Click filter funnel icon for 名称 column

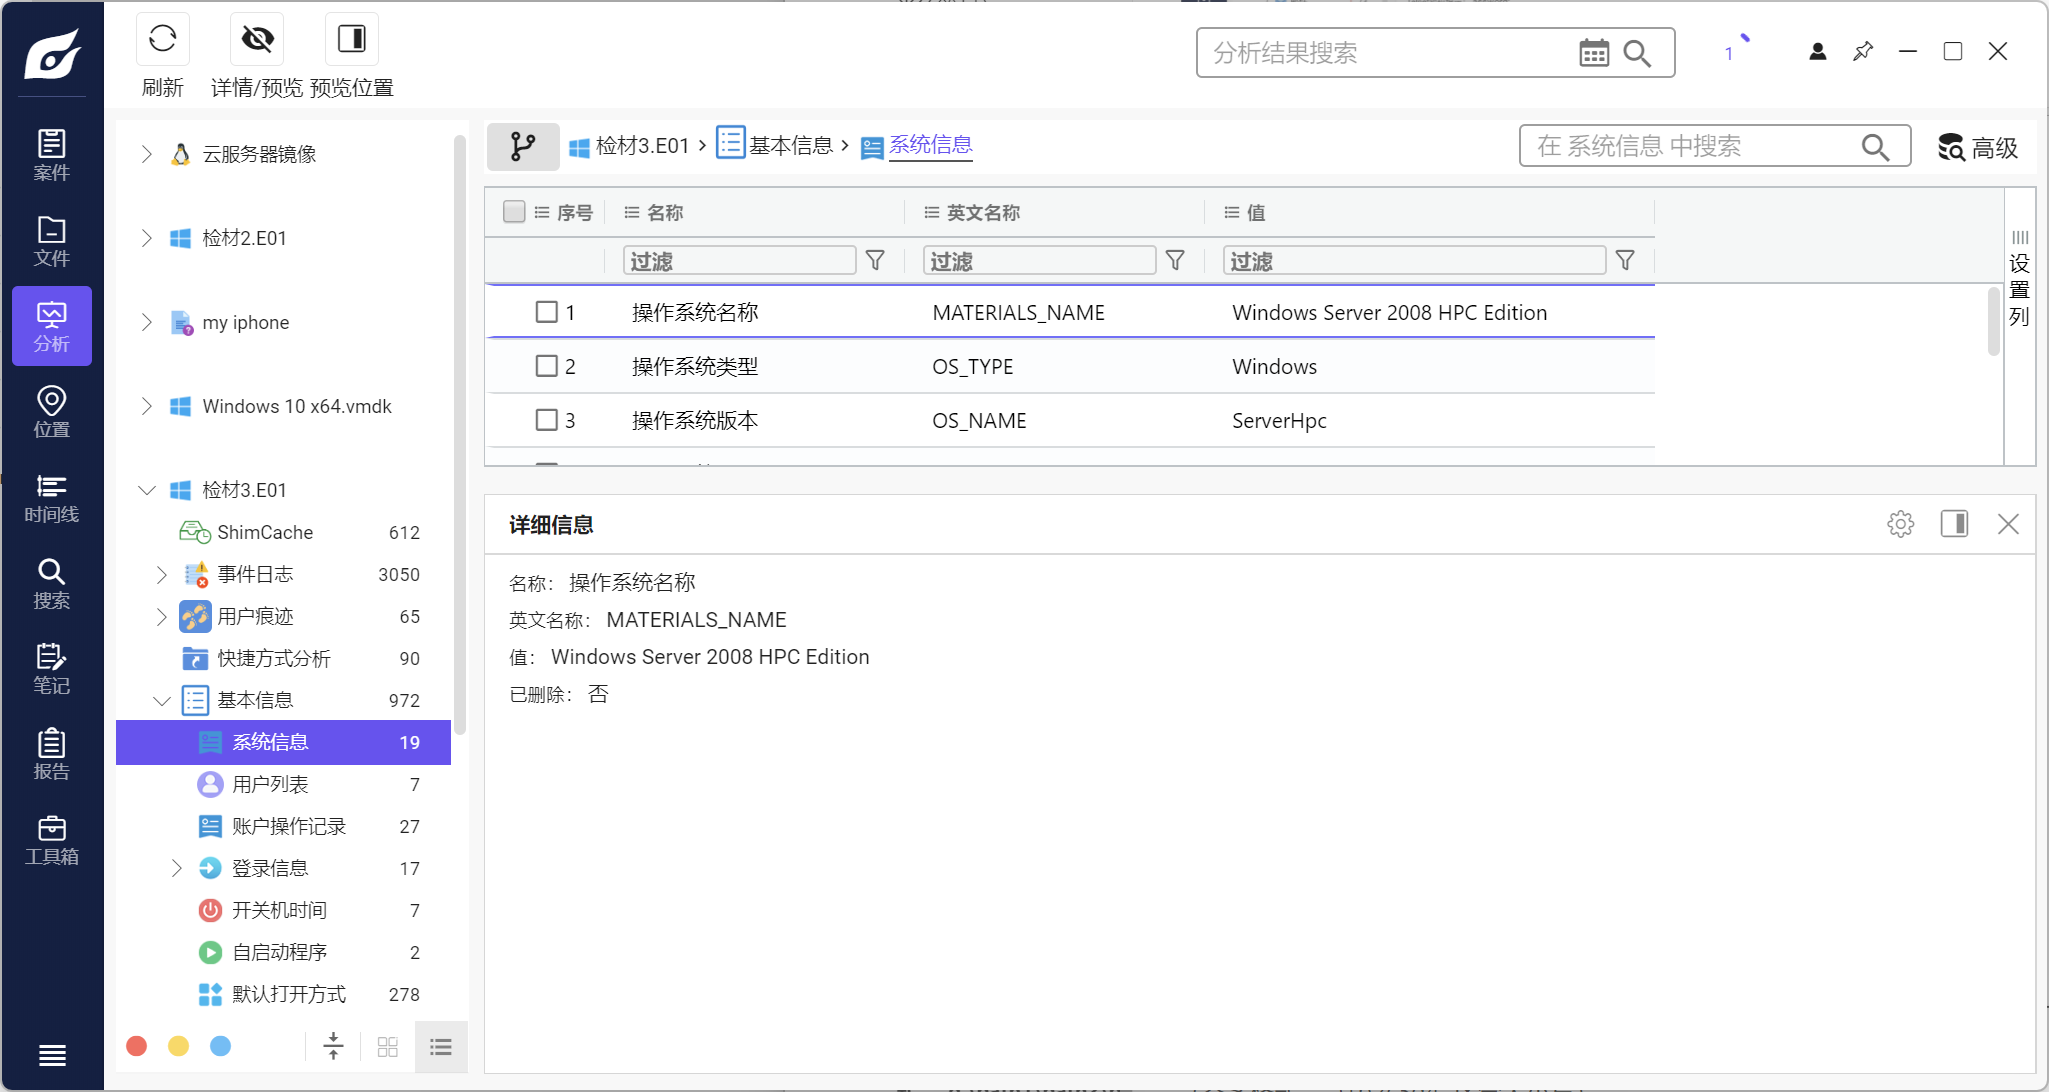coord(875,261)
